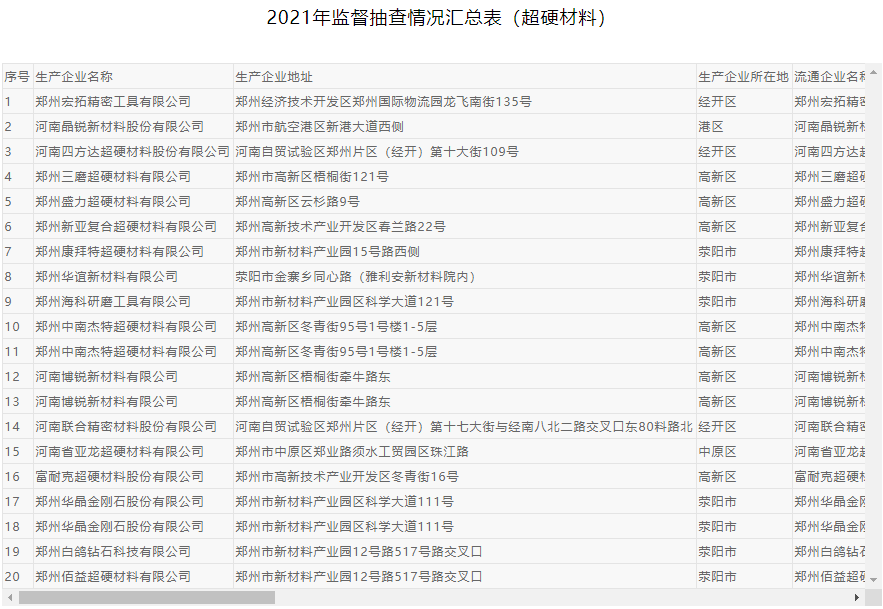Viewport: 883px width, 609px height.
Task: Select 河南博锐新材料有限公司 in row 12
Action: coord(133,376)
